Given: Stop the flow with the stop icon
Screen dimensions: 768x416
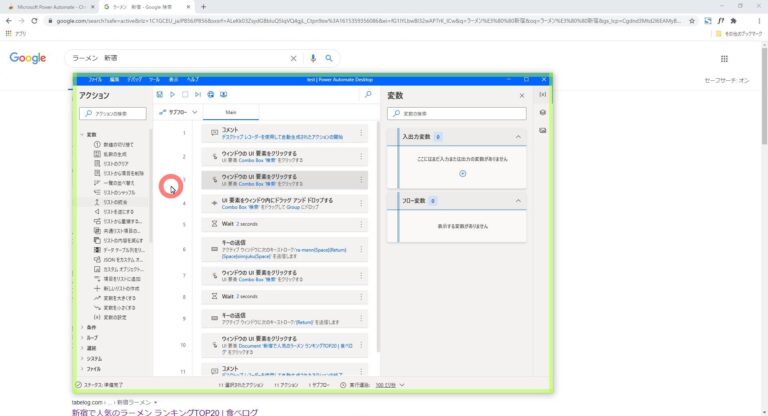Looking at the screenshot, I should tap(185, 95).
